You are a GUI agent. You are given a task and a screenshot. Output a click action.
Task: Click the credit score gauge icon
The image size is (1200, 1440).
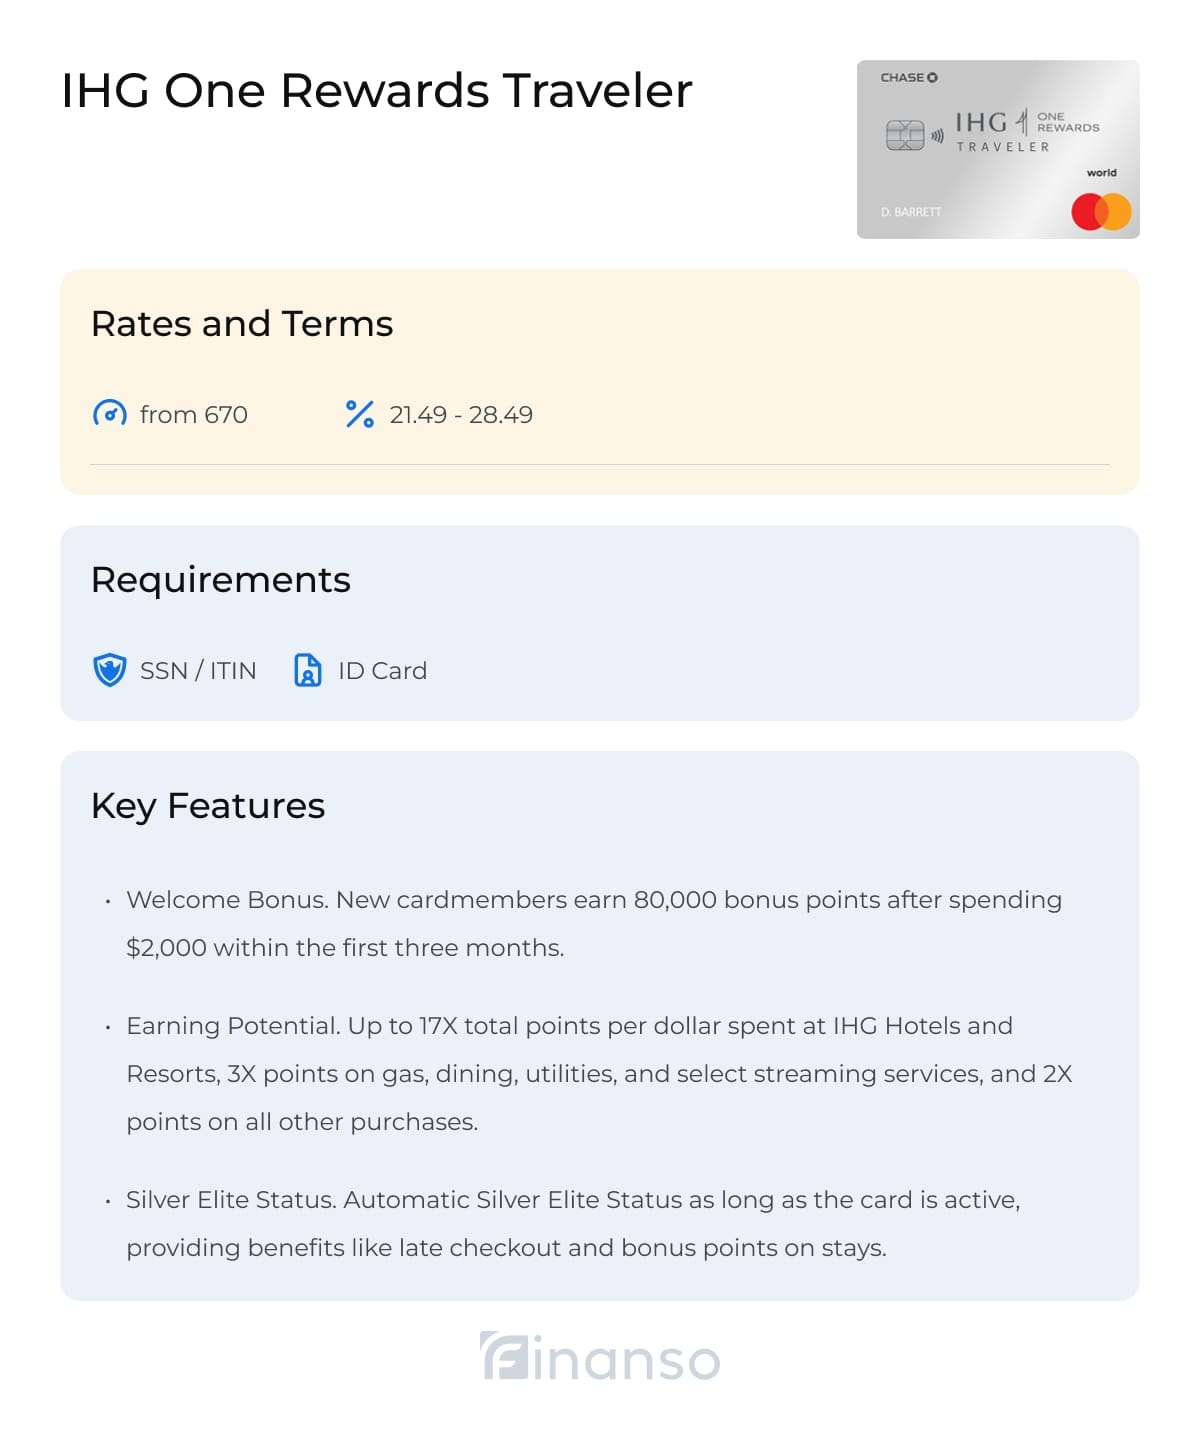[110, 414]
